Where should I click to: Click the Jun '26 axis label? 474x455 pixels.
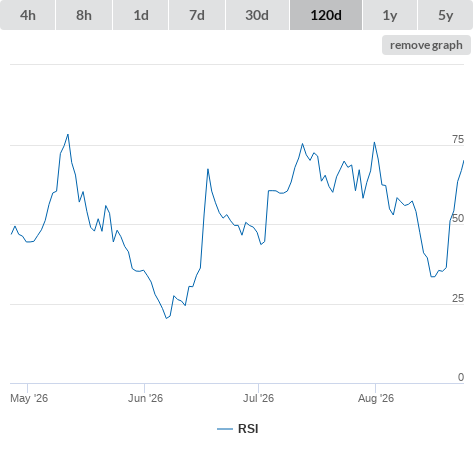(x=146, y=398)
